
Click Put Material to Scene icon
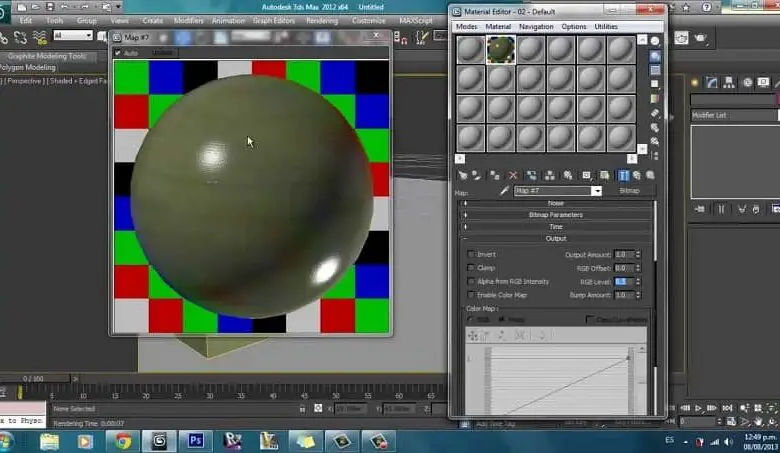[477, 175]
